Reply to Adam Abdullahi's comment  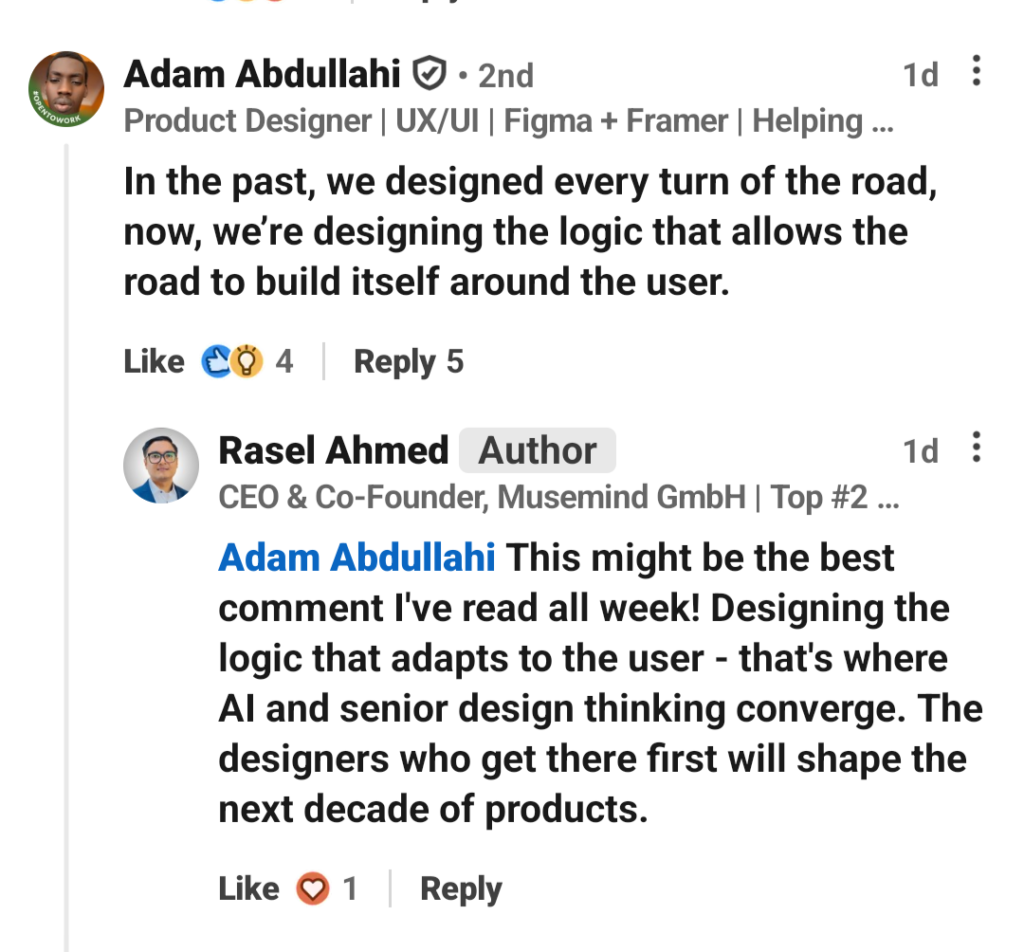tap(394, 361)
